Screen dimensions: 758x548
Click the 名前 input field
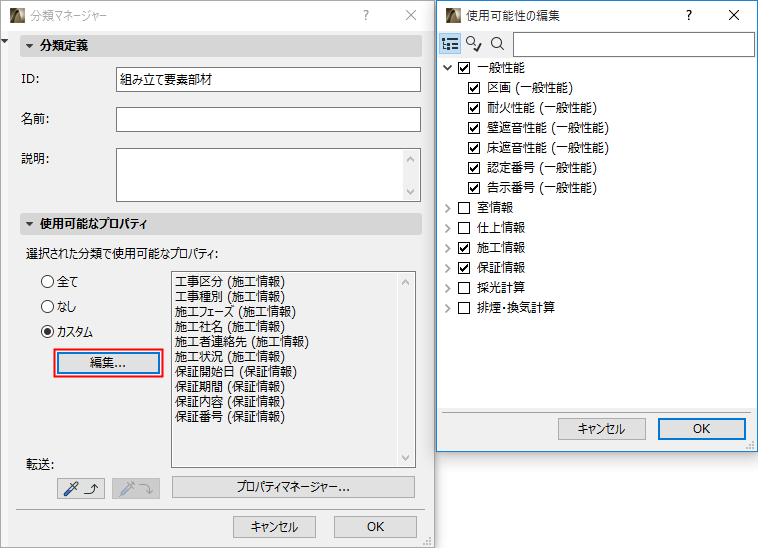(268, 119)
